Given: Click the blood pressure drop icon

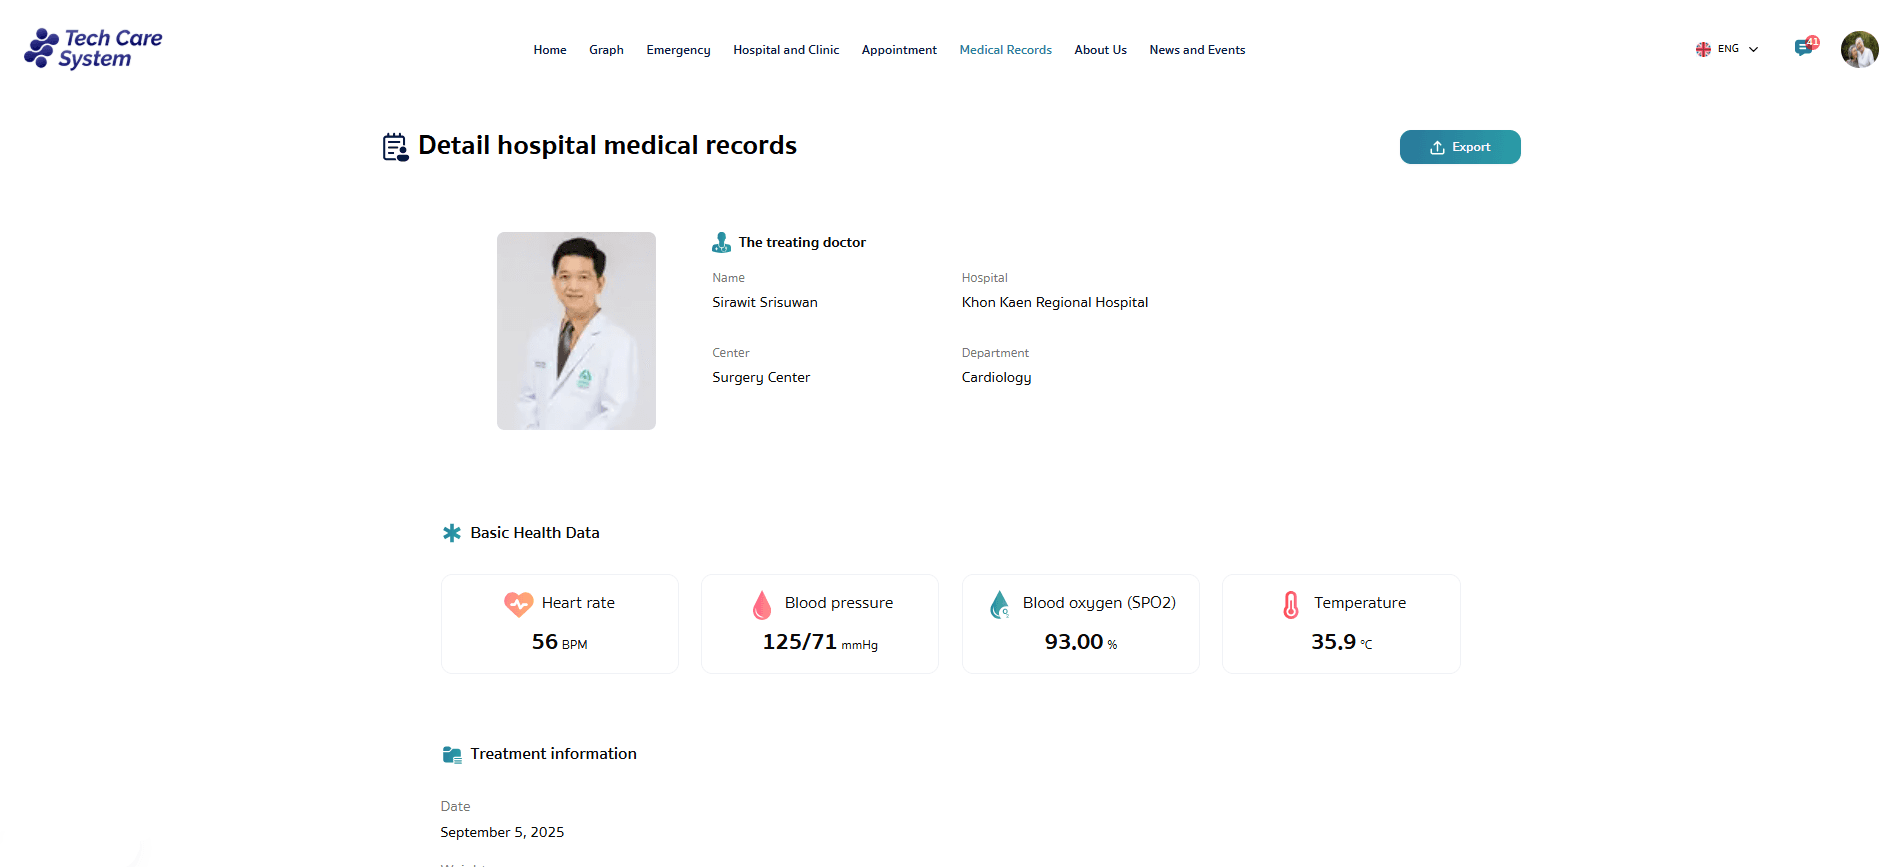Looking at the screenshot, I should (762, 605).
